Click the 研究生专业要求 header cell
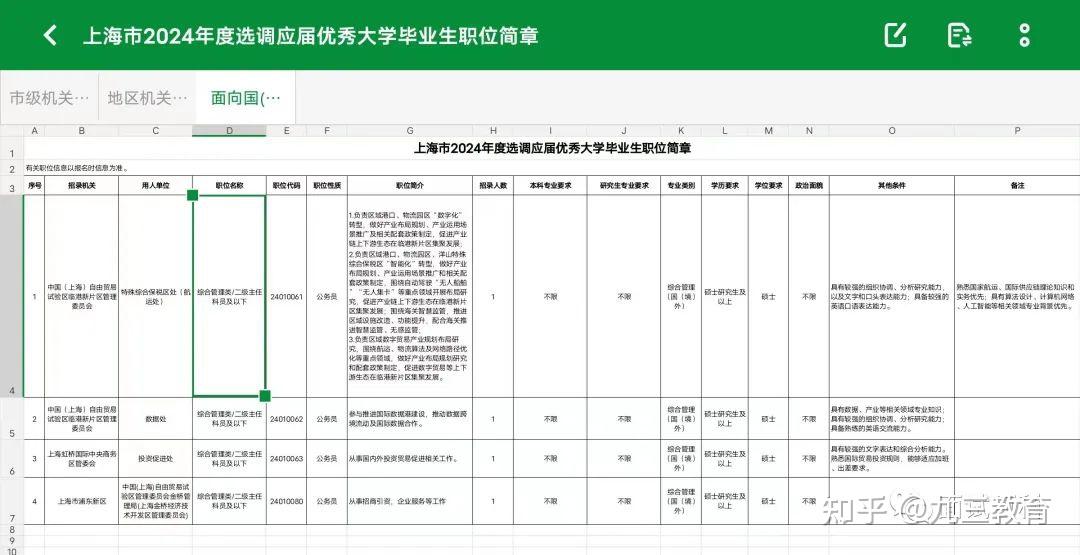Screen dimensions: 1080x555 pyautogui.click(x=624, y=186)
